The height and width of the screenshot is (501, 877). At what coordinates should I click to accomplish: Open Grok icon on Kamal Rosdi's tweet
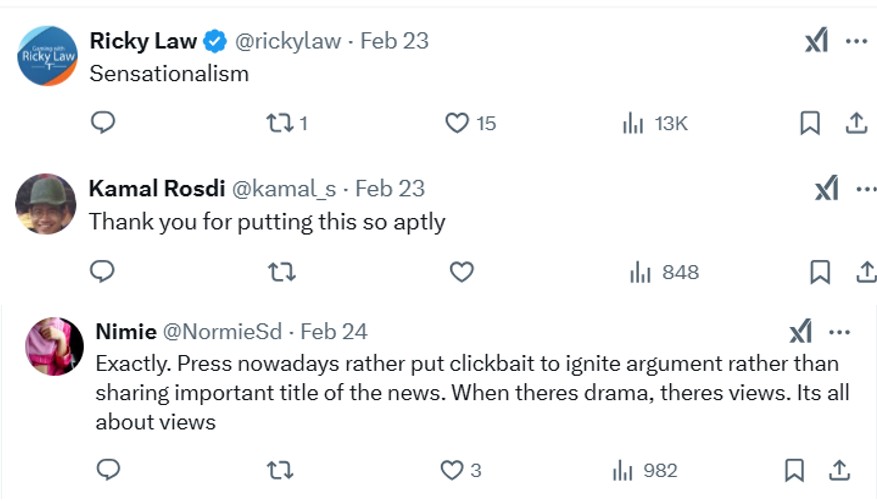point(827,188)
